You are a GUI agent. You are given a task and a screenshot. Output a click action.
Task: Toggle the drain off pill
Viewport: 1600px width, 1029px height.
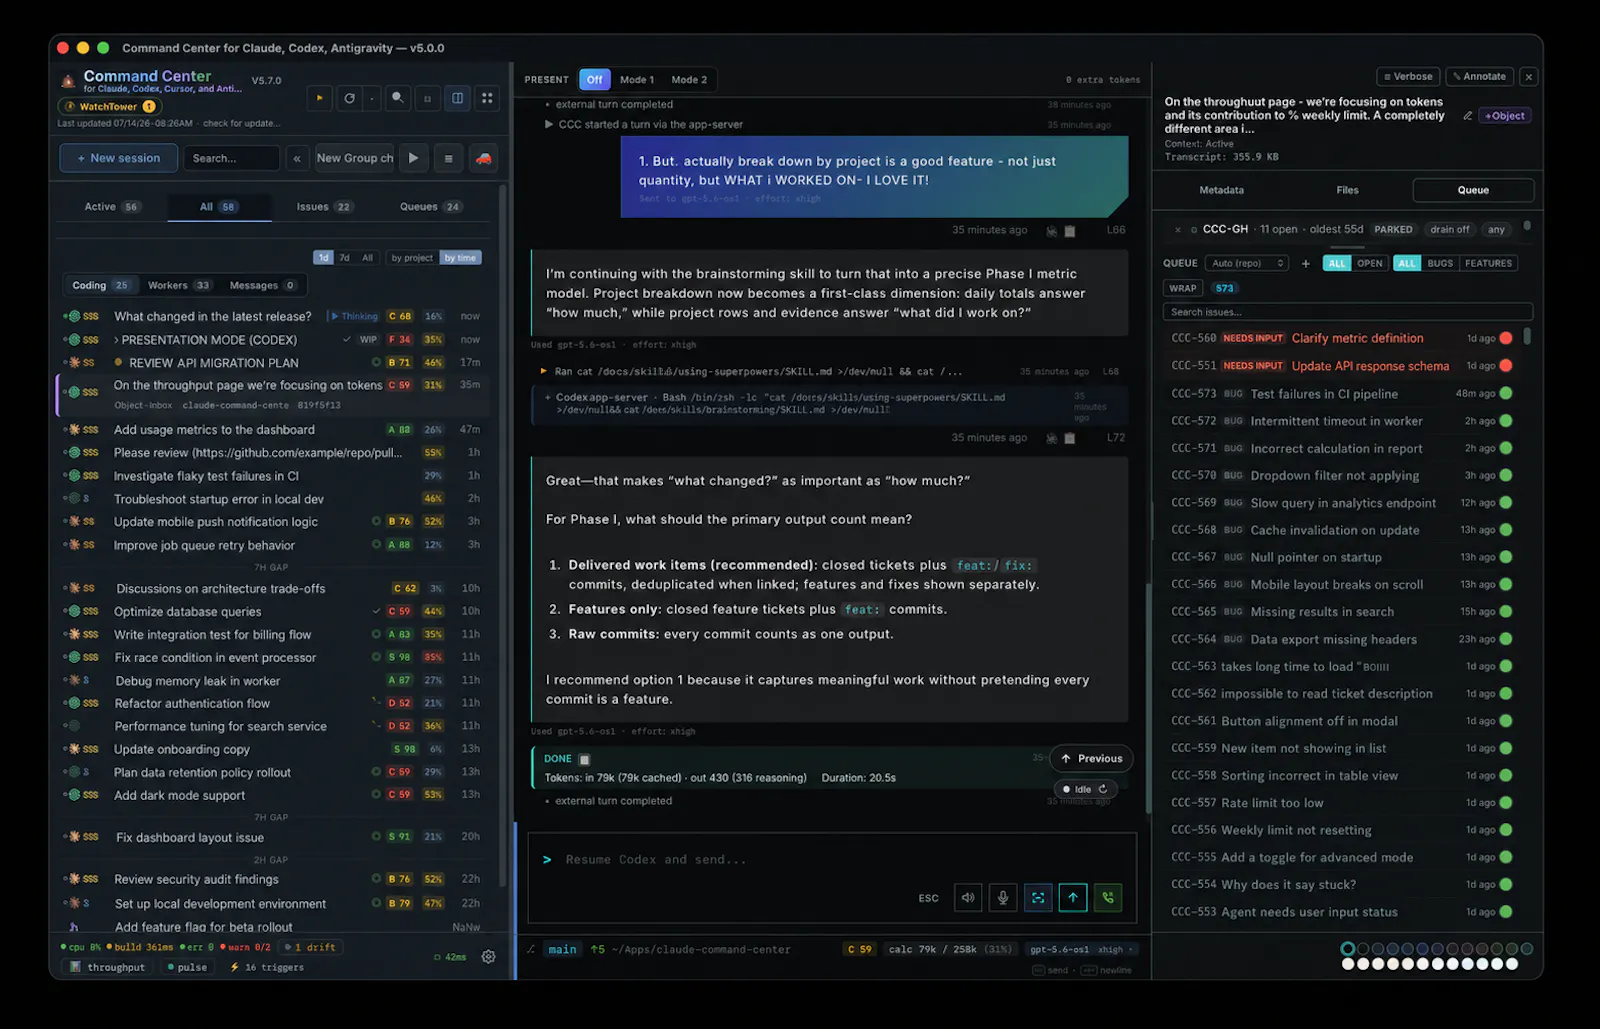(x=1450, y=230)
